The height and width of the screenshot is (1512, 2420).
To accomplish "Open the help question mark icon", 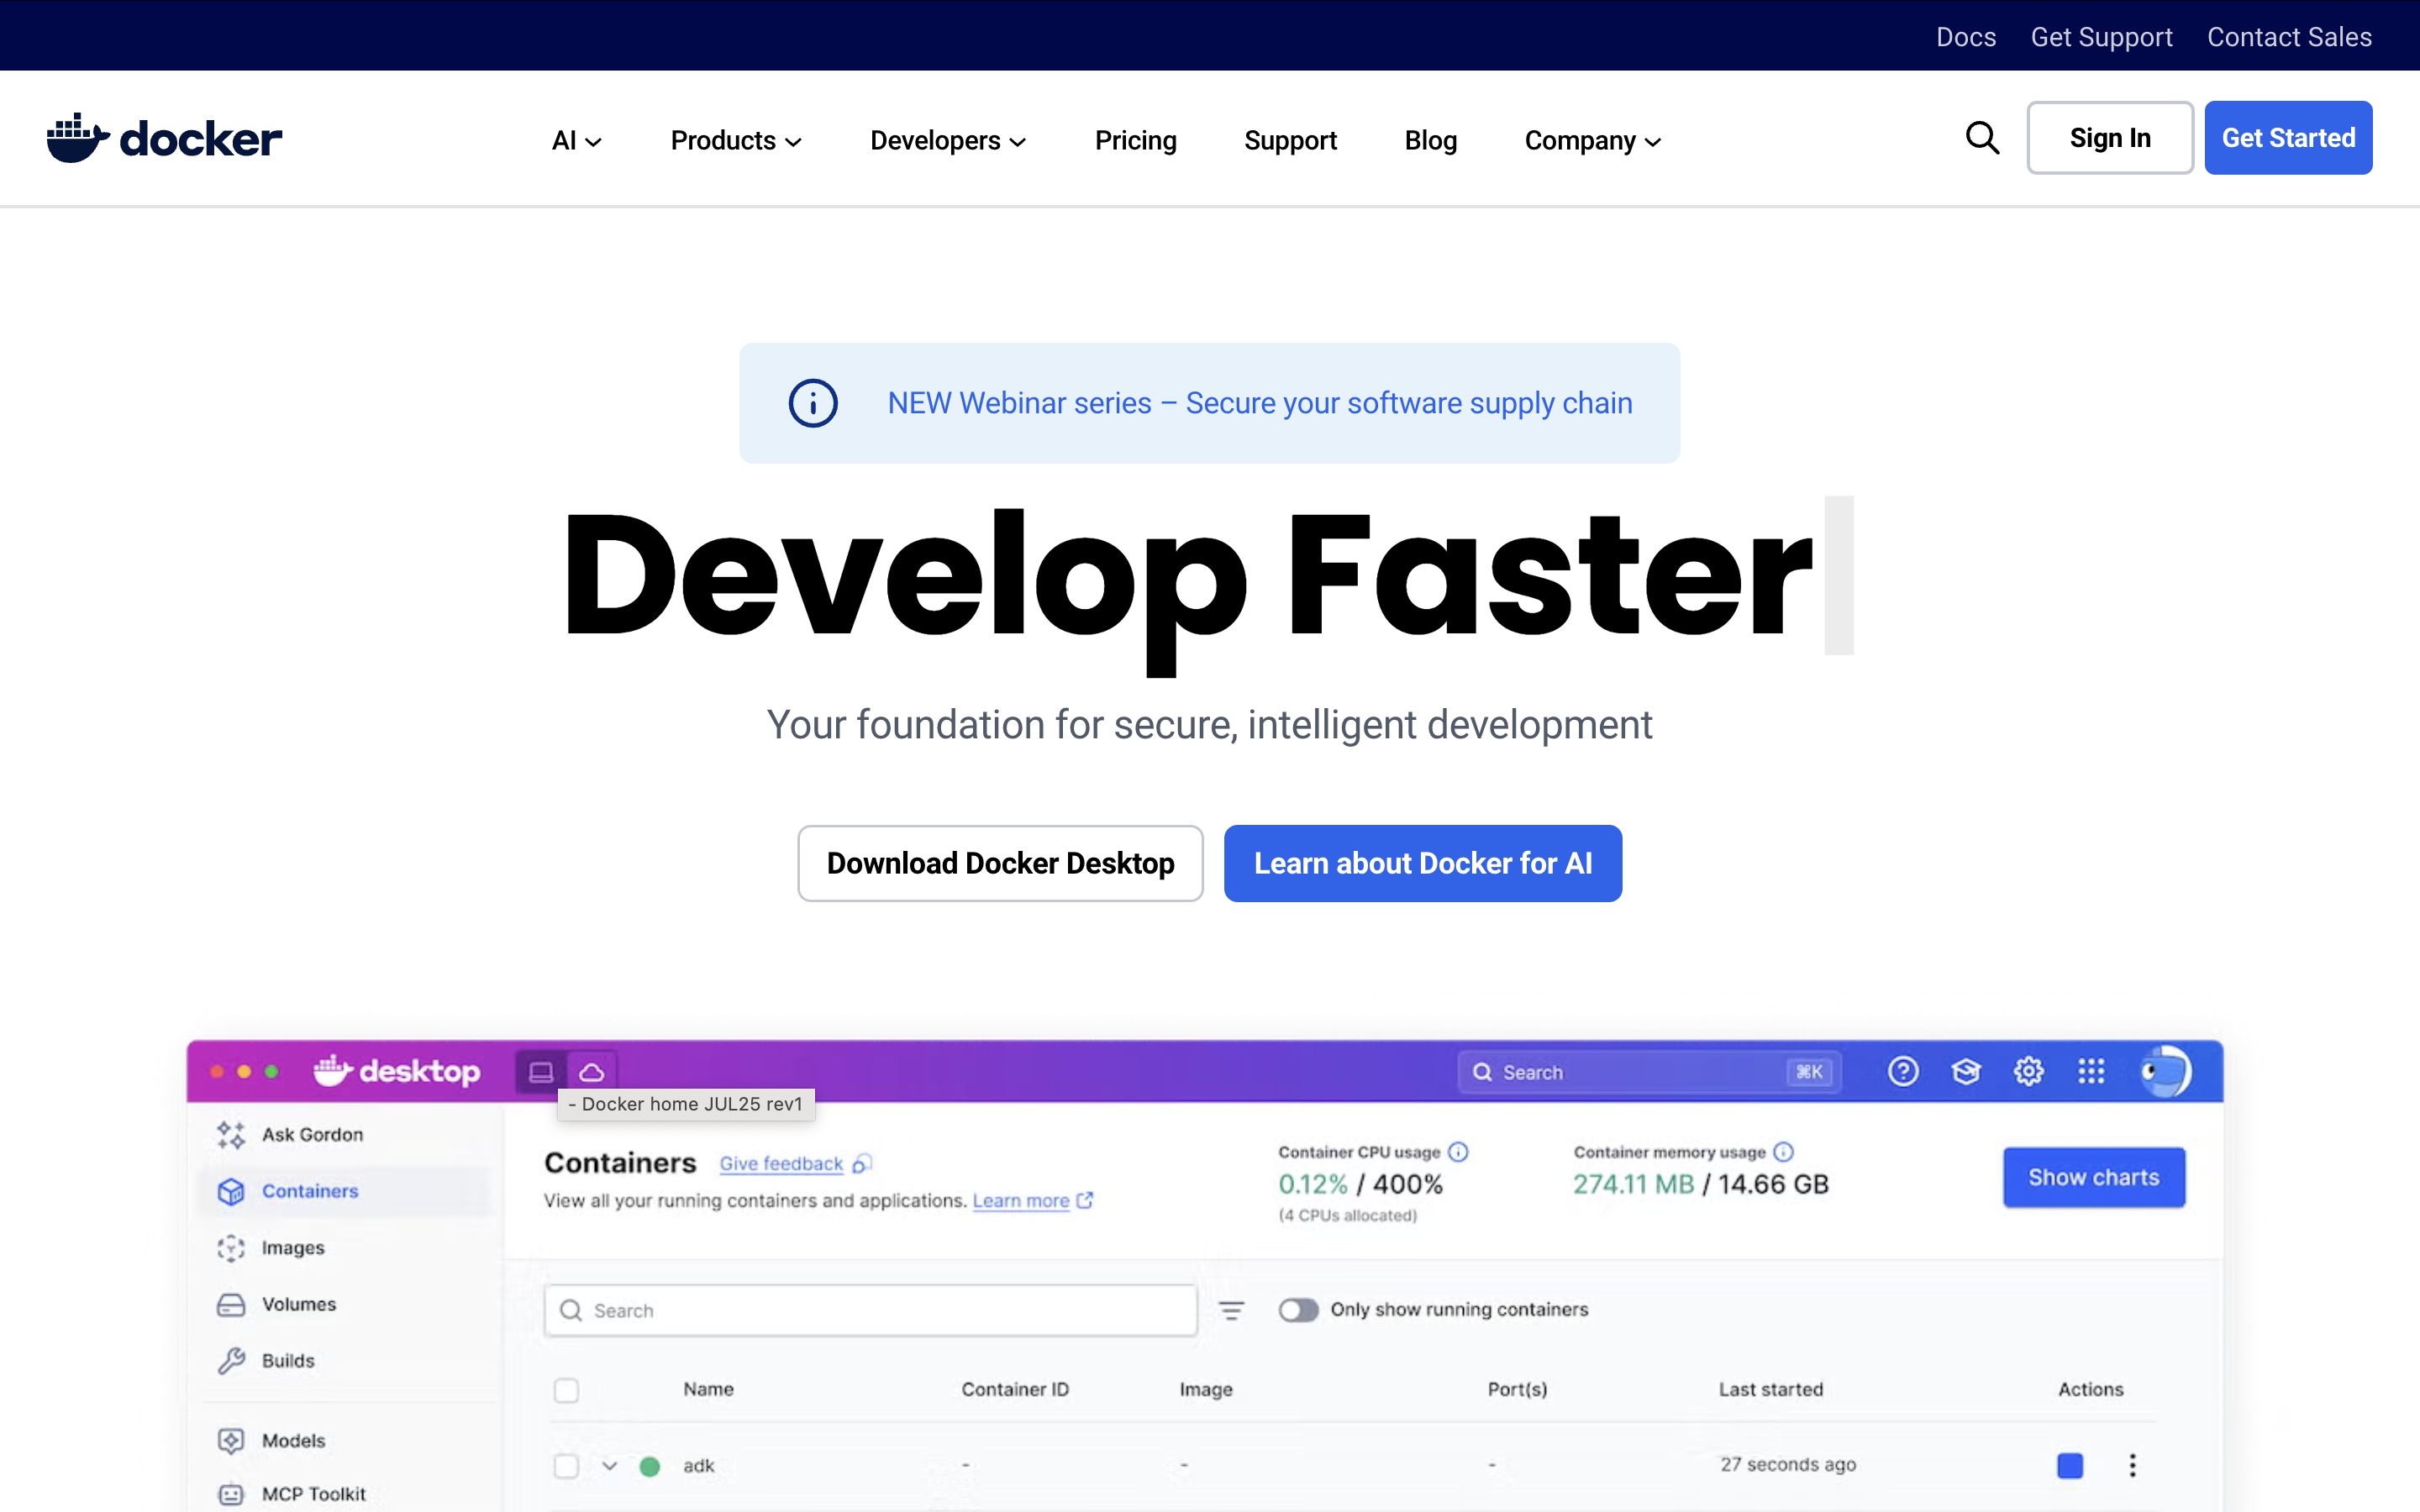I will (x=1902, y=1072).
